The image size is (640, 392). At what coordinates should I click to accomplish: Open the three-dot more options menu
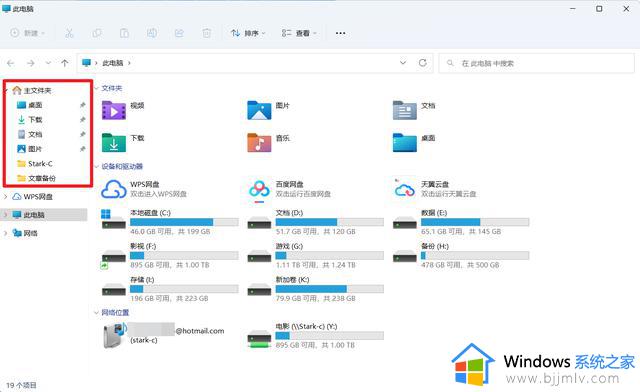[340, 33]
